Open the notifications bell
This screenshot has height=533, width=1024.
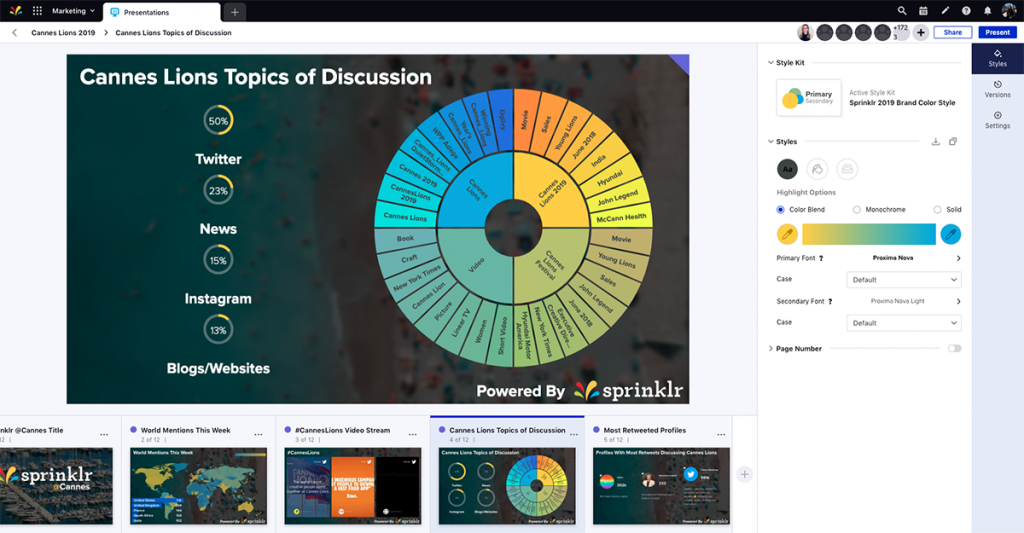(x=987, y=11)
